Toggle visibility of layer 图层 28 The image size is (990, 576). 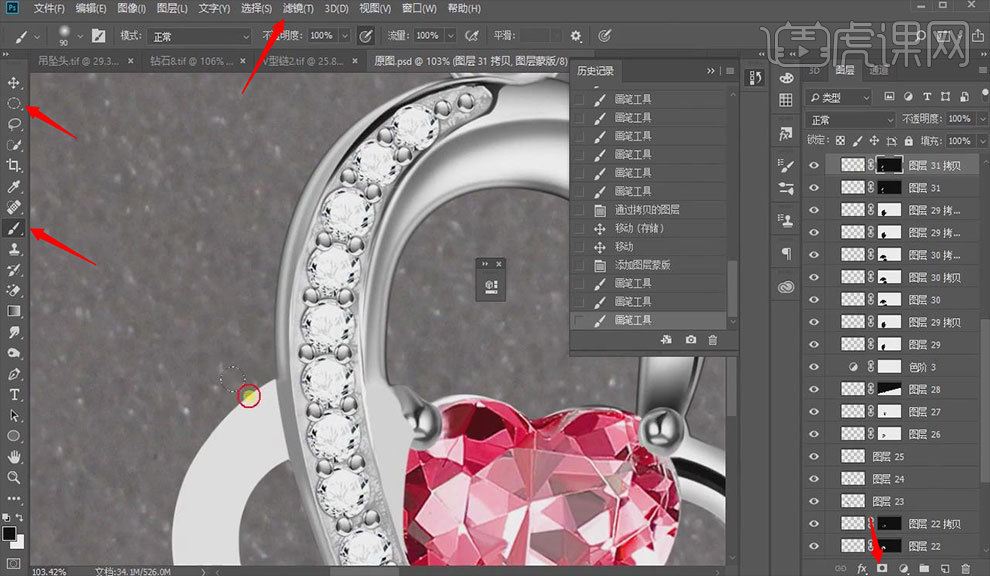click(x=814, y=389)
